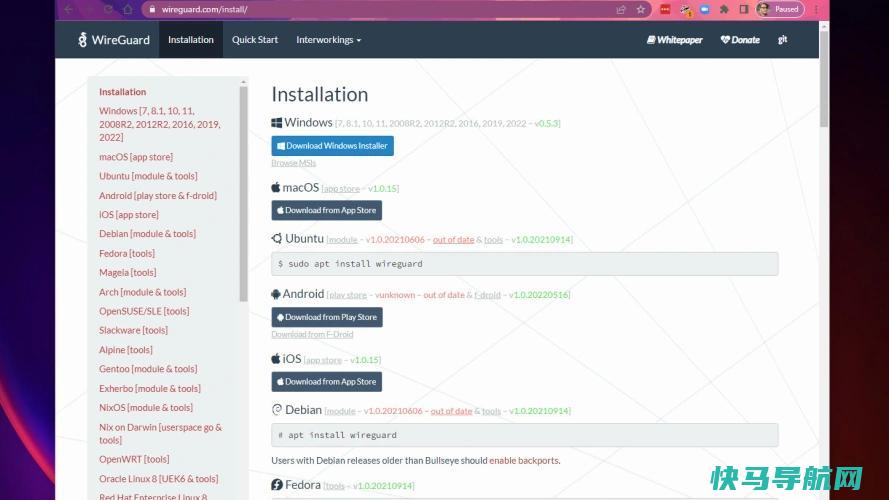This screenshot has width=889, height=500.
Task: Click the red extension icon in toolbar
Action: (x=665, y=9)
